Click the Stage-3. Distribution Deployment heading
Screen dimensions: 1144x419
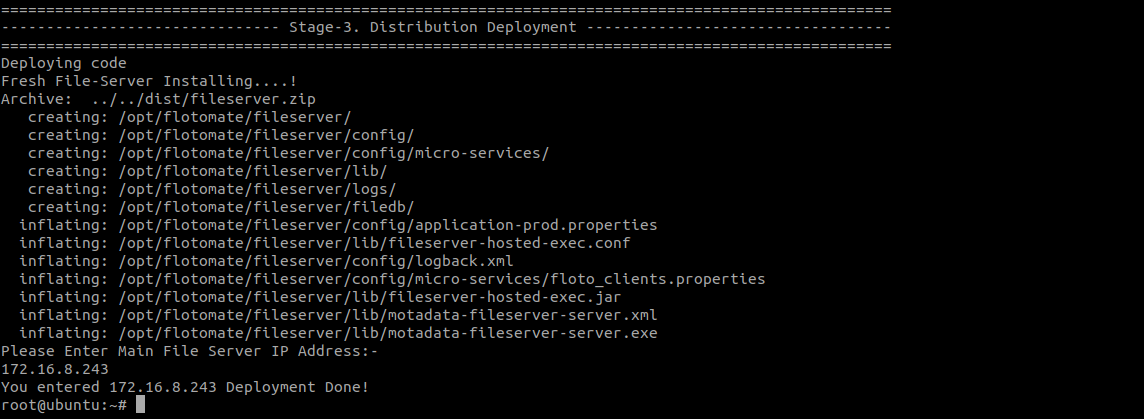tap(433, 28)
